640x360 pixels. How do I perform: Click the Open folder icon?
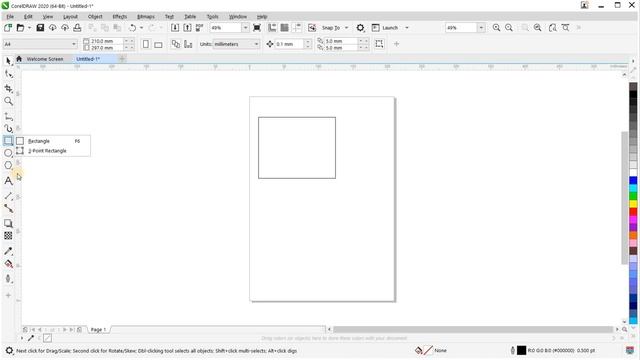(x=20, y=28)
